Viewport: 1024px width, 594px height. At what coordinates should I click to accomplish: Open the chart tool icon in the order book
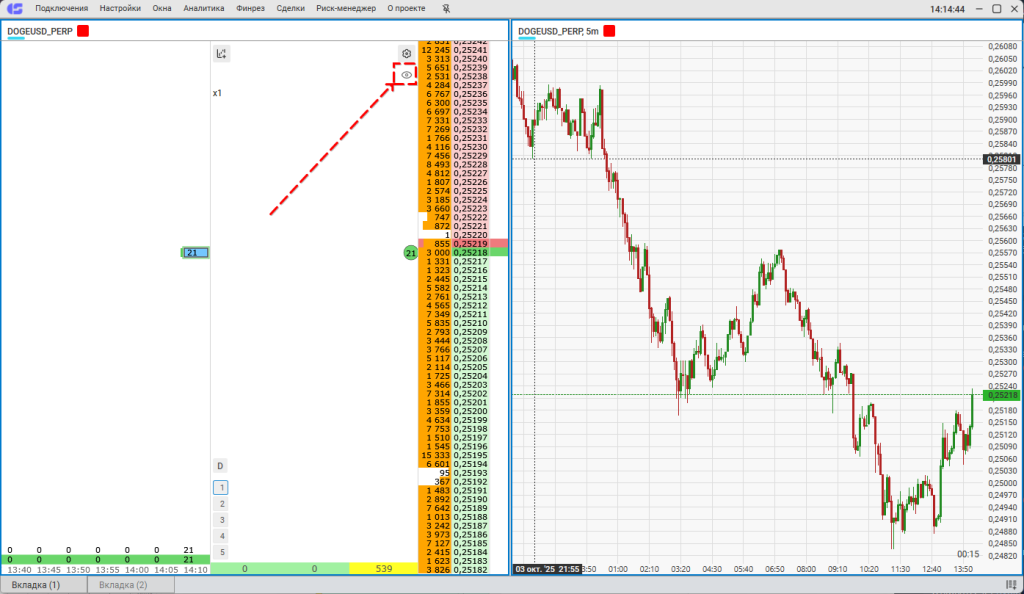222,54
